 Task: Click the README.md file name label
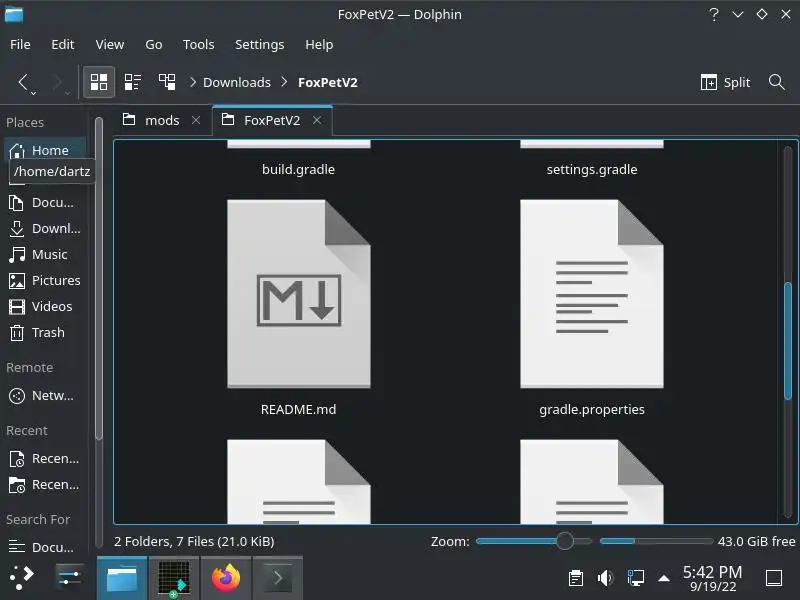298,410
